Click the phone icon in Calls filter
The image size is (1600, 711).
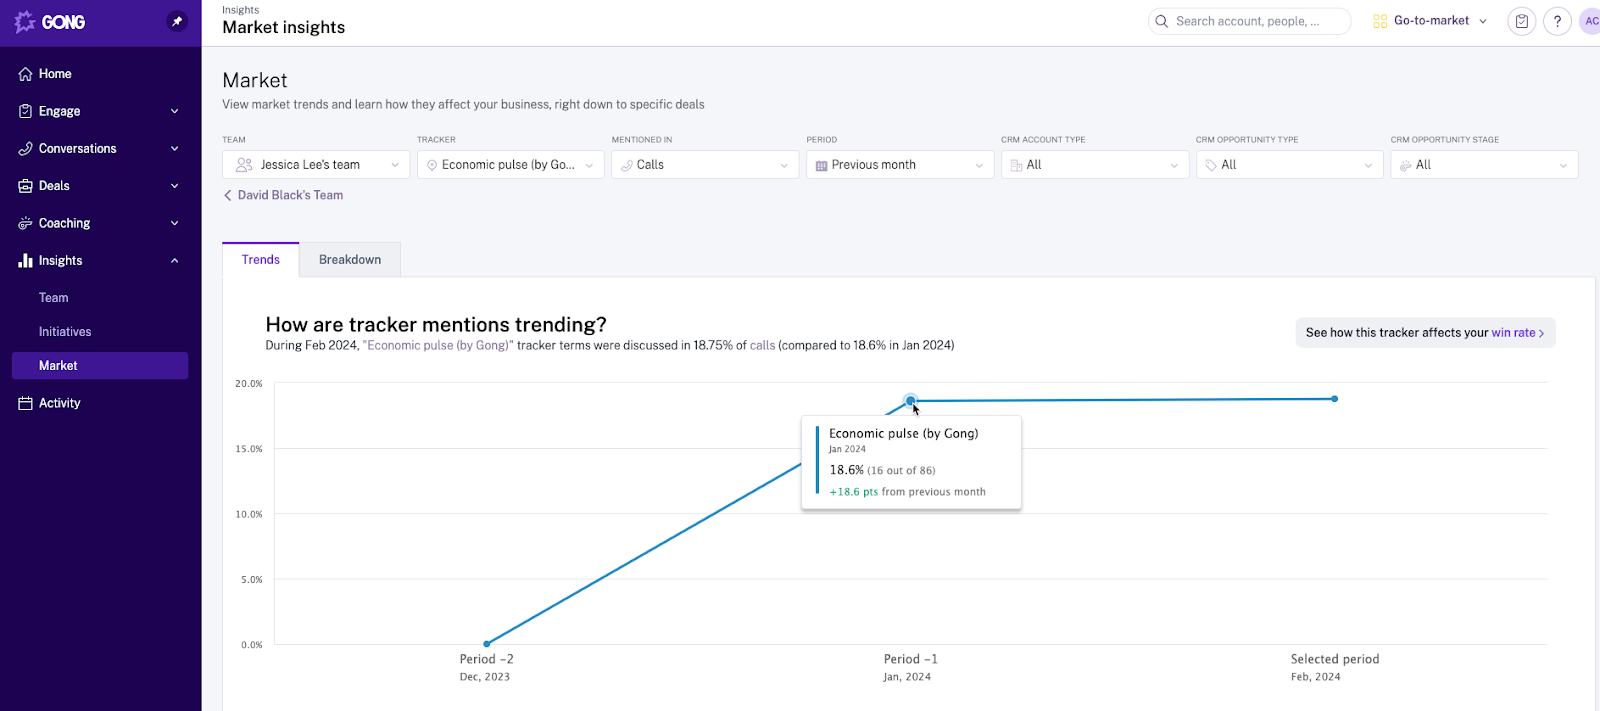click(x=627, y=165)
